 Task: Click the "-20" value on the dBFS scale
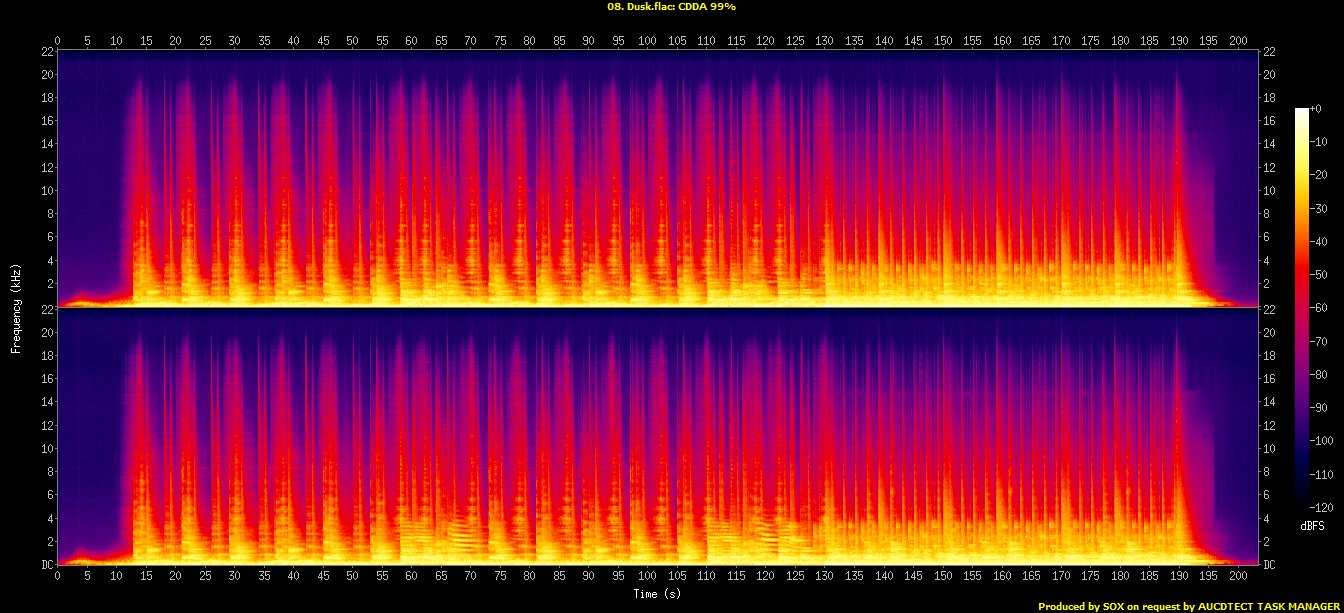(1319, 173)
